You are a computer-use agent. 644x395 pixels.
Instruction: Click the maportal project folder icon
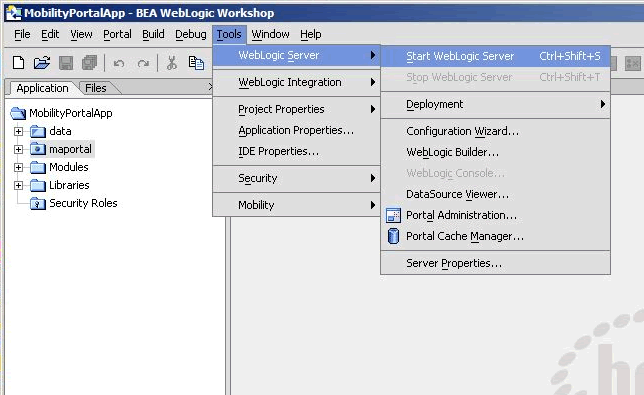38,149
